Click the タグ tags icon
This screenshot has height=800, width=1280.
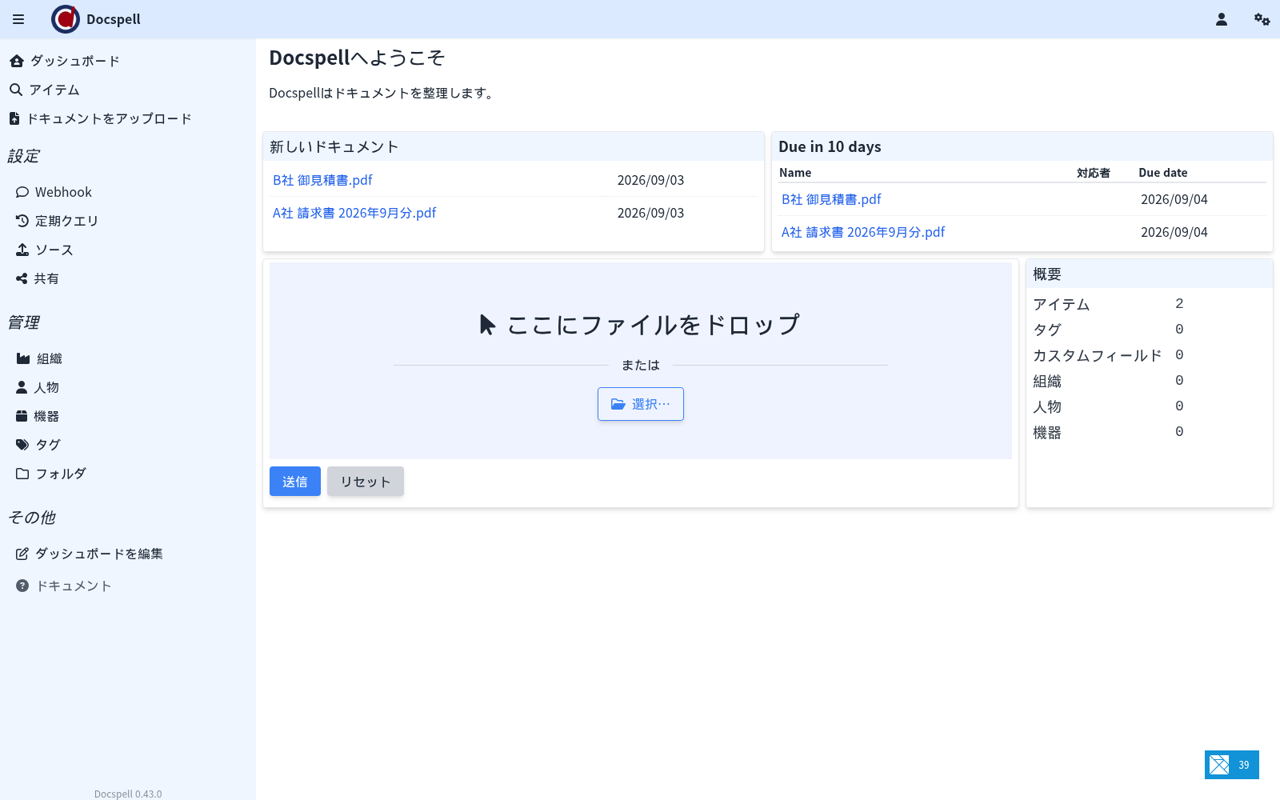pos(22,445)
